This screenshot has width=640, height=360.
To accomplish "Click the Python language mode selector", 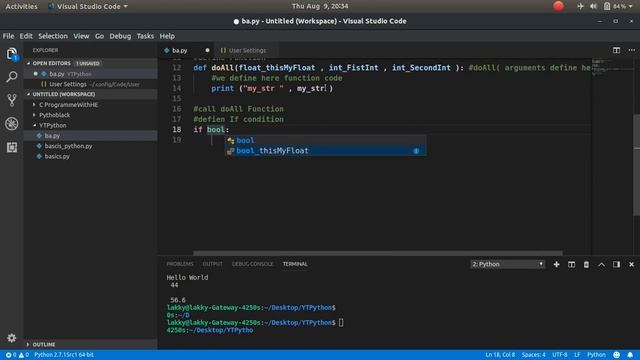I will 596,355.
